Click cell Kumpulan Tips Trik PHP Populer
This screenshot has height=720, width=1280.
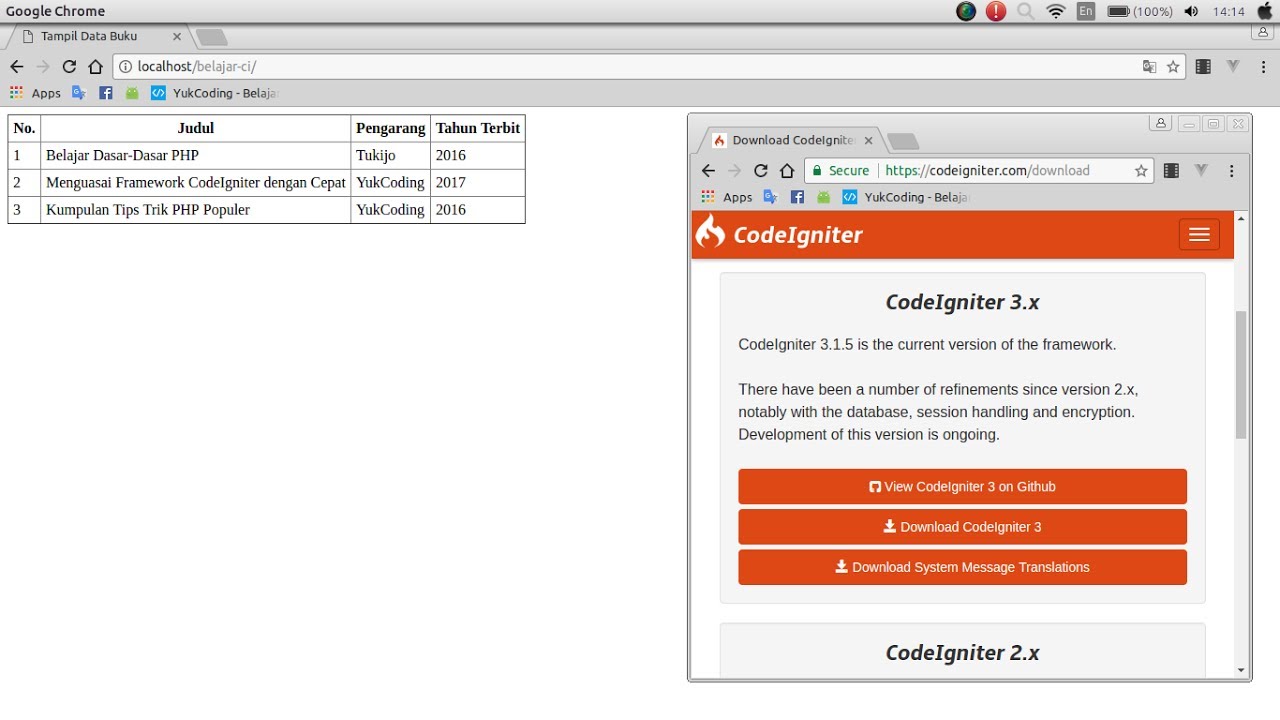[196, 209]
